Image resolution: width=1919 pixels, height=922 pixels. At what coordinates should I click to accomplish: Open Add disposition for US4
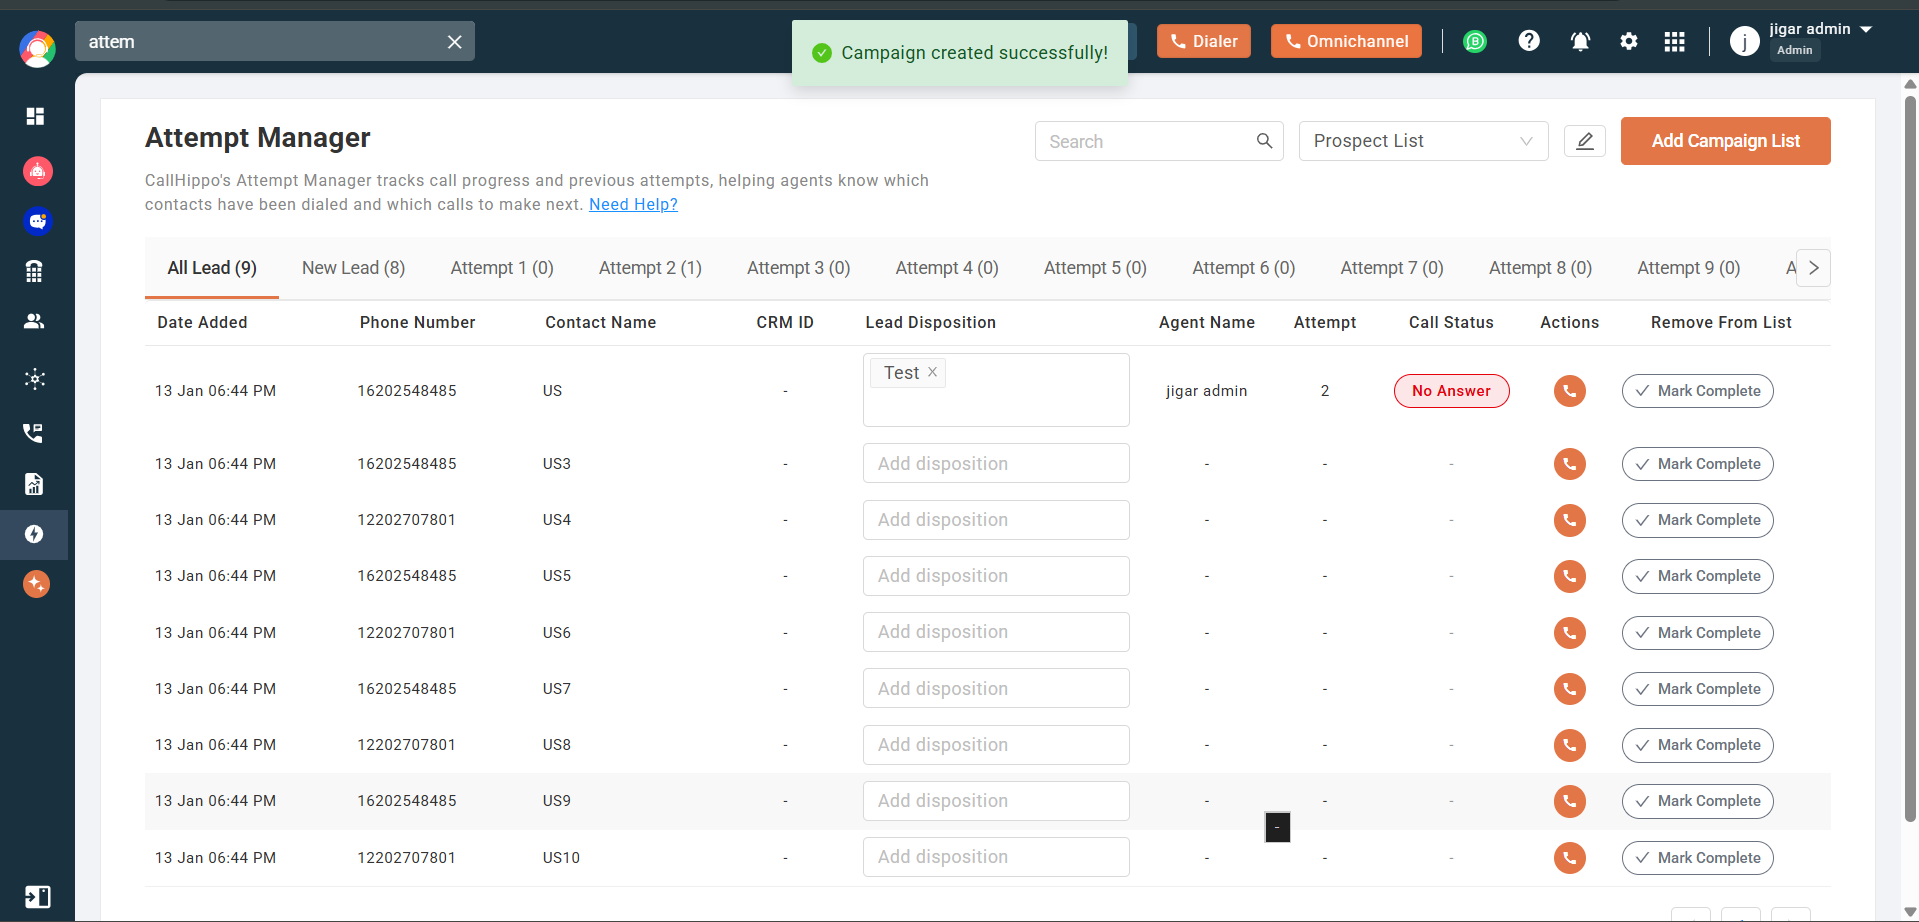click(996, 520)
